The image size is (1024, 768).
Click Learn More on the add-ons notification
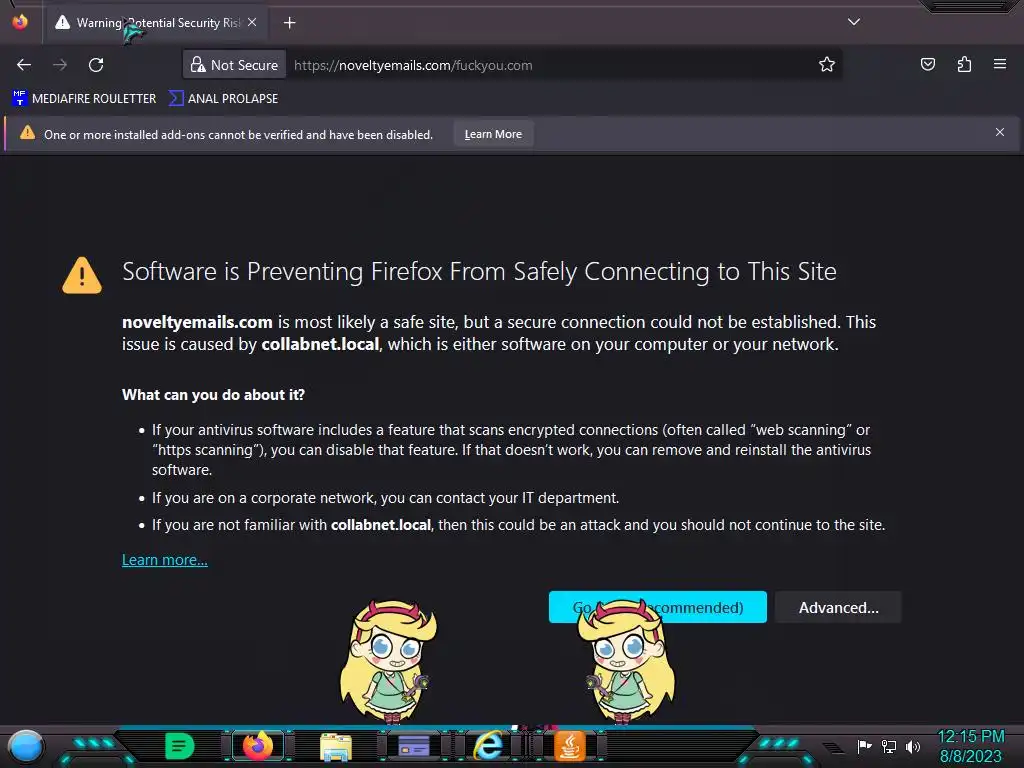(493, 134)
